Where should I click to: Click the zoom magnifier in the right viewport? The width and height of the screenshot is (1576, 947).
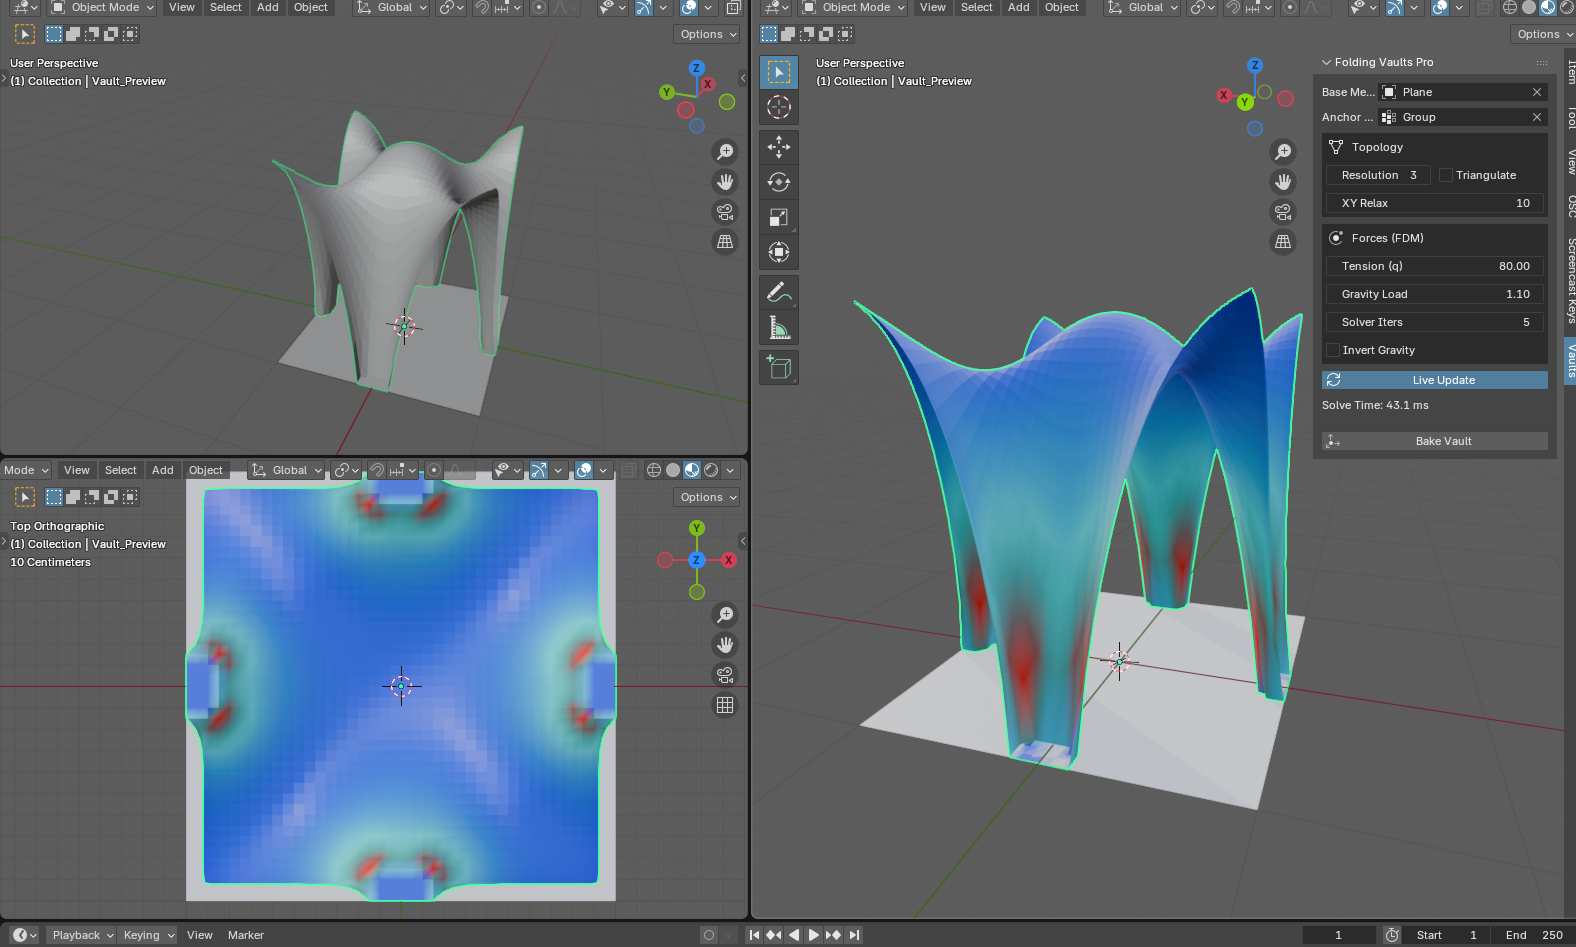(x=1283, y=152)
